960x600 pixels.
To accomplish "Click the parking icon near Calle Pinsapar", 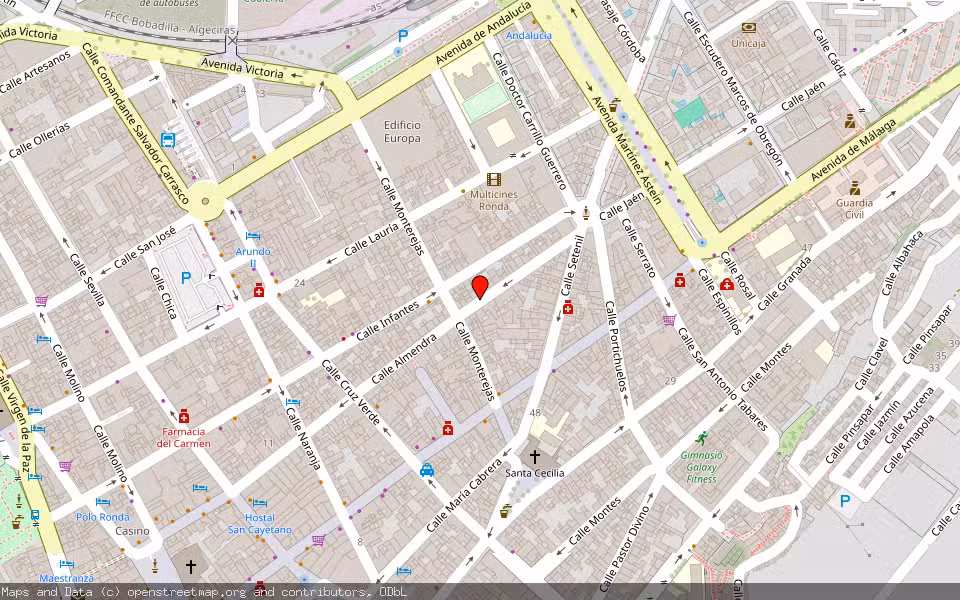I will pos(845,501).
